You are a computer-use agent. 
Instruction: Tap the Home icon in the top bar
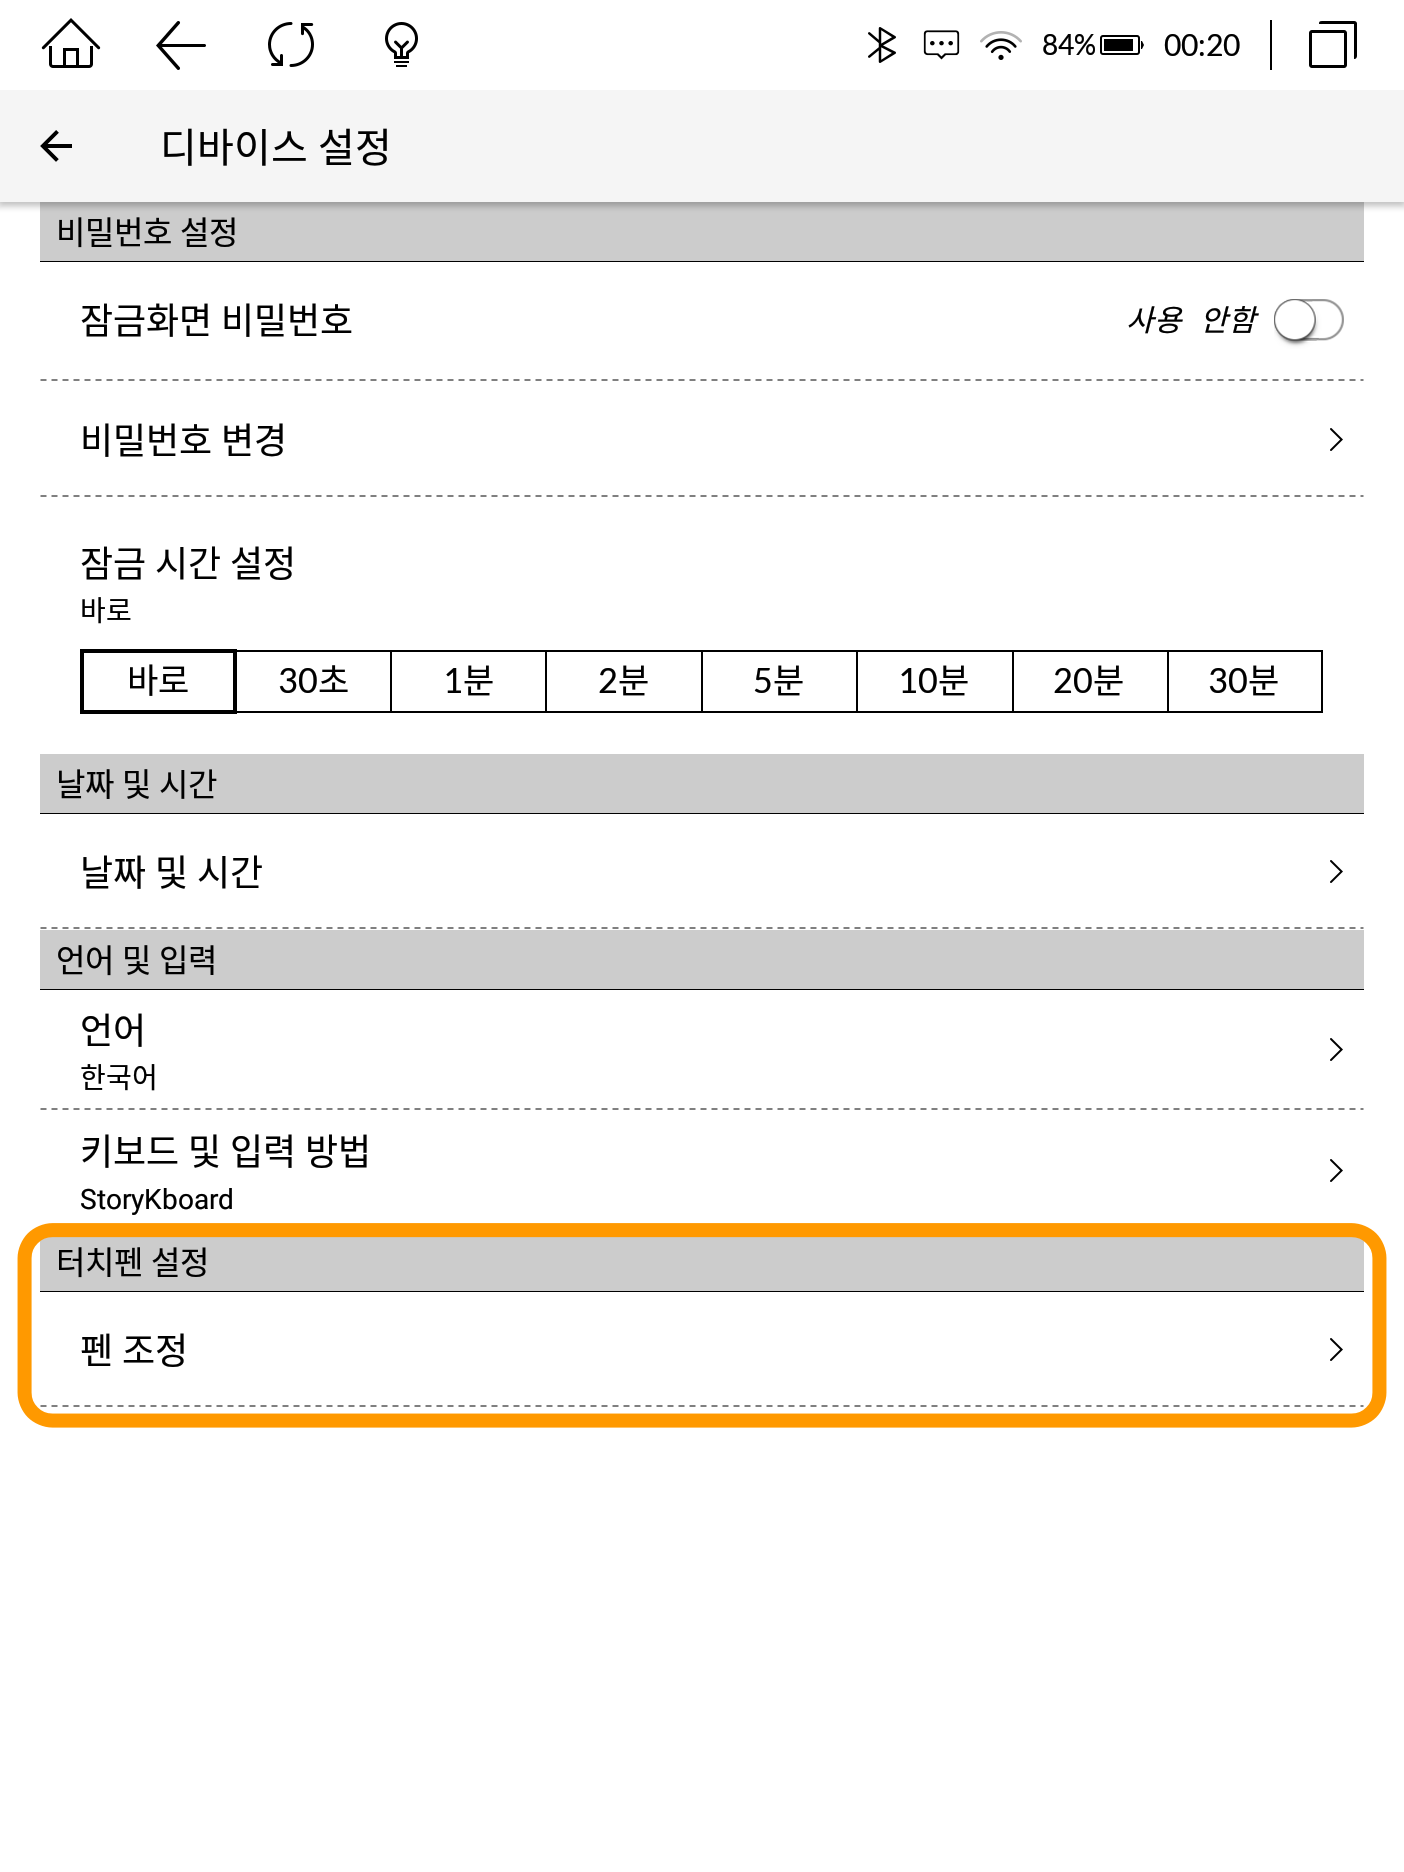[70, 44]
